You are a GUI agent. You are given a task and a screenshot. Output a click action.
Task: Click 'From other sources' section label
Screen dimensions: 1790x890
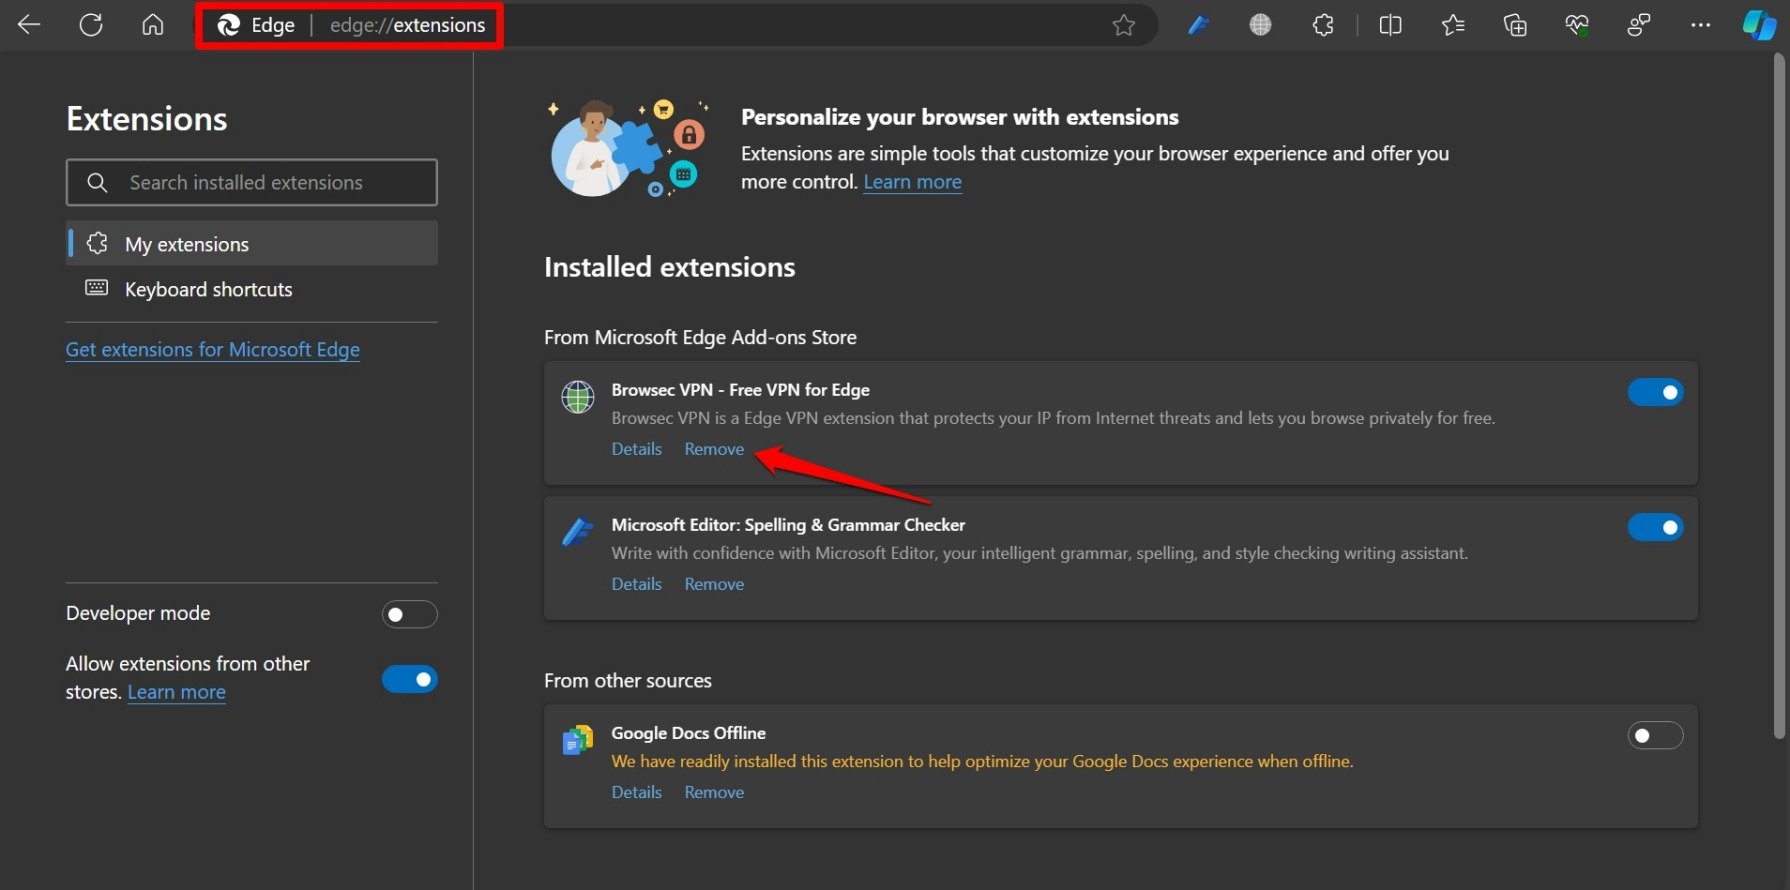coord(628,681)
